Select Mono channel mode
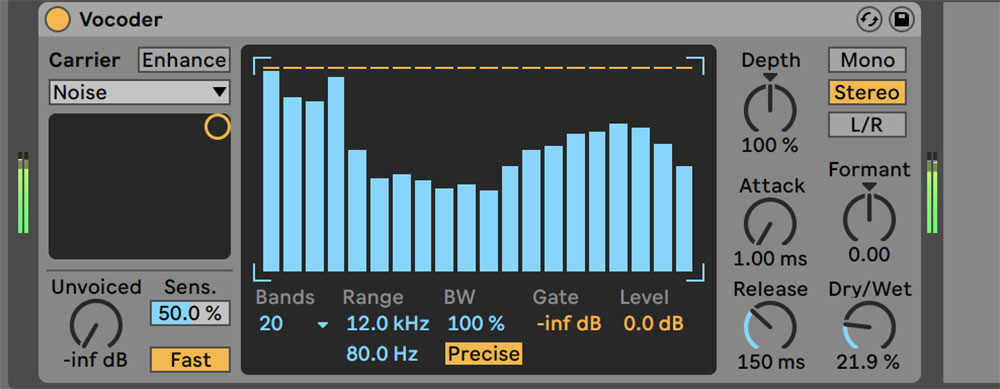The image size is (1000, 389). coord(867,60)
